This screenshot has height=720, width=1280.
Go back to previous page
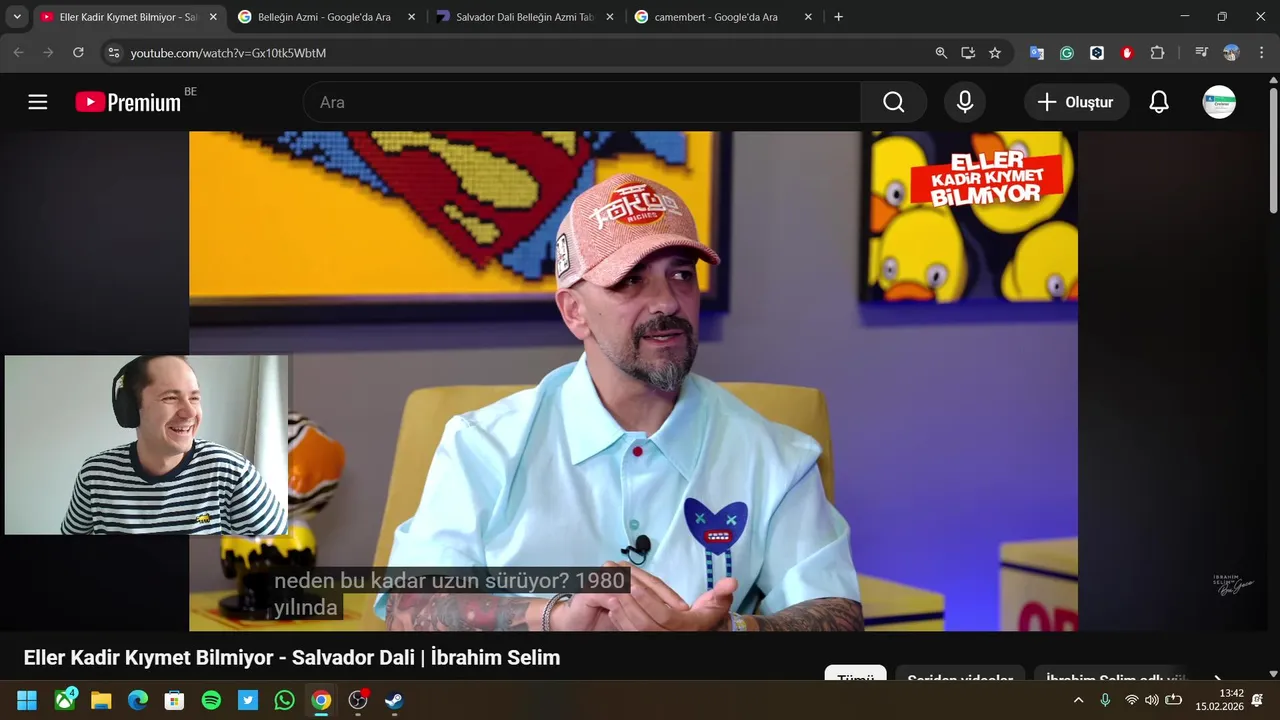(18, 53)
